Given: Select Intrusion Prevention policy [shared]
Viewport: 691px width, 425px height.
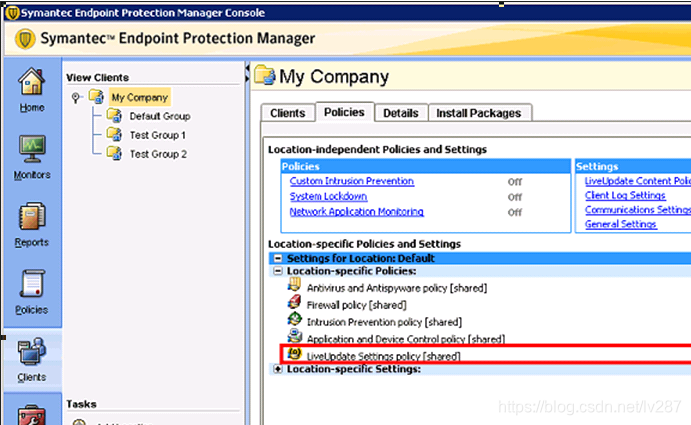Looking at the screenshot, I should coord(384,322).
